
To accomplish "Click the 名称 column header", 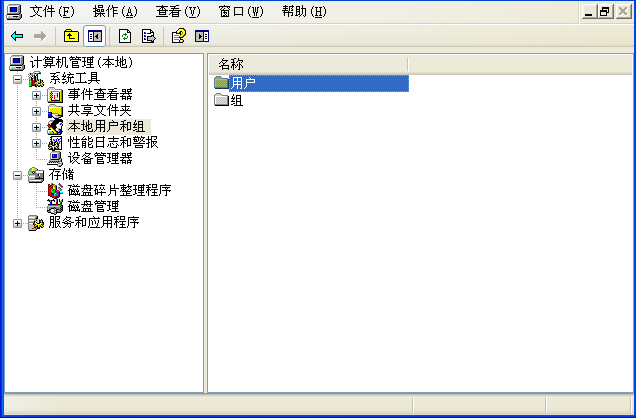I will click(x=309, y=64).
